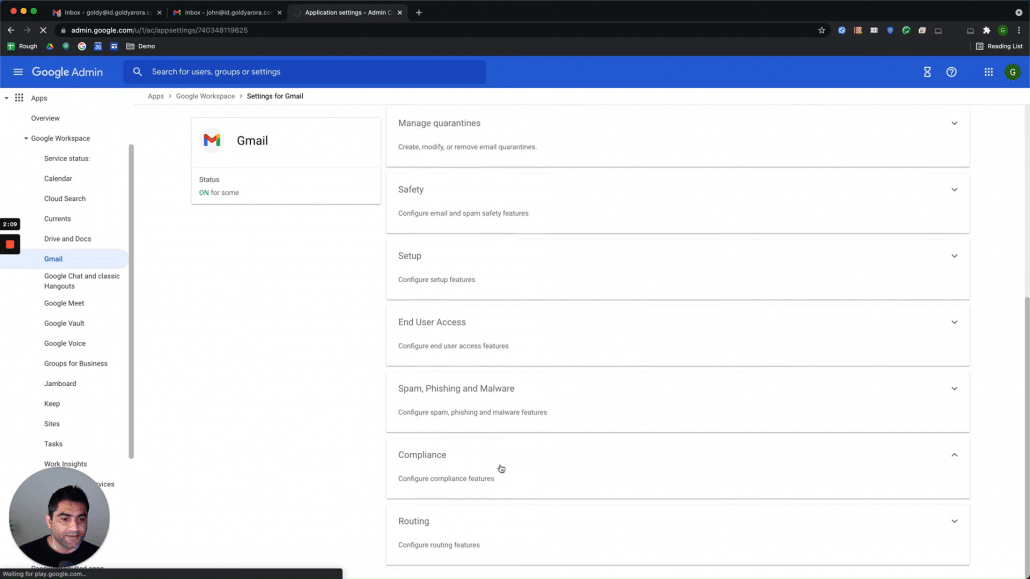
Task: Close the john@id.goldyarora inbox tab
Action: click(280, 12)
